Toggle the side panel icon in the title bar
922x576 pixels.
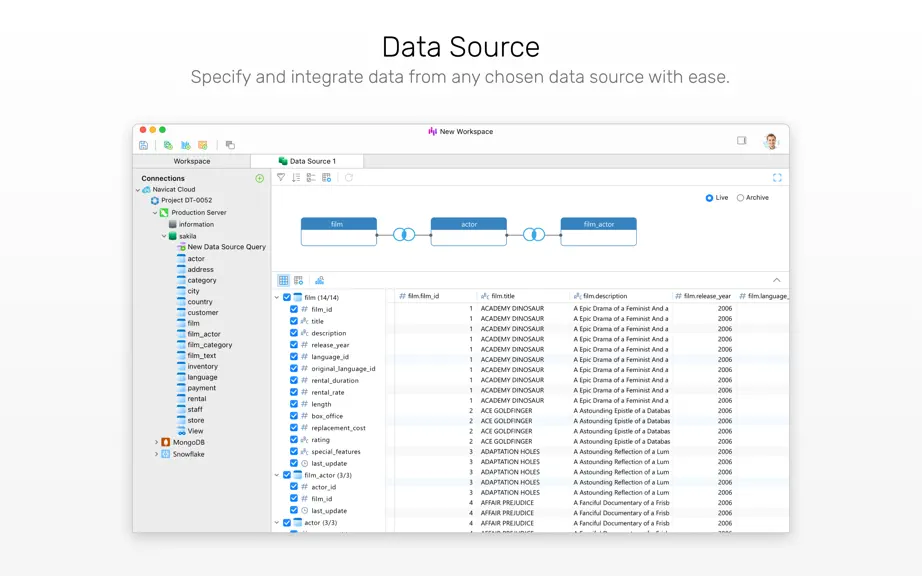pyautogui.click(x=741, y=140)
